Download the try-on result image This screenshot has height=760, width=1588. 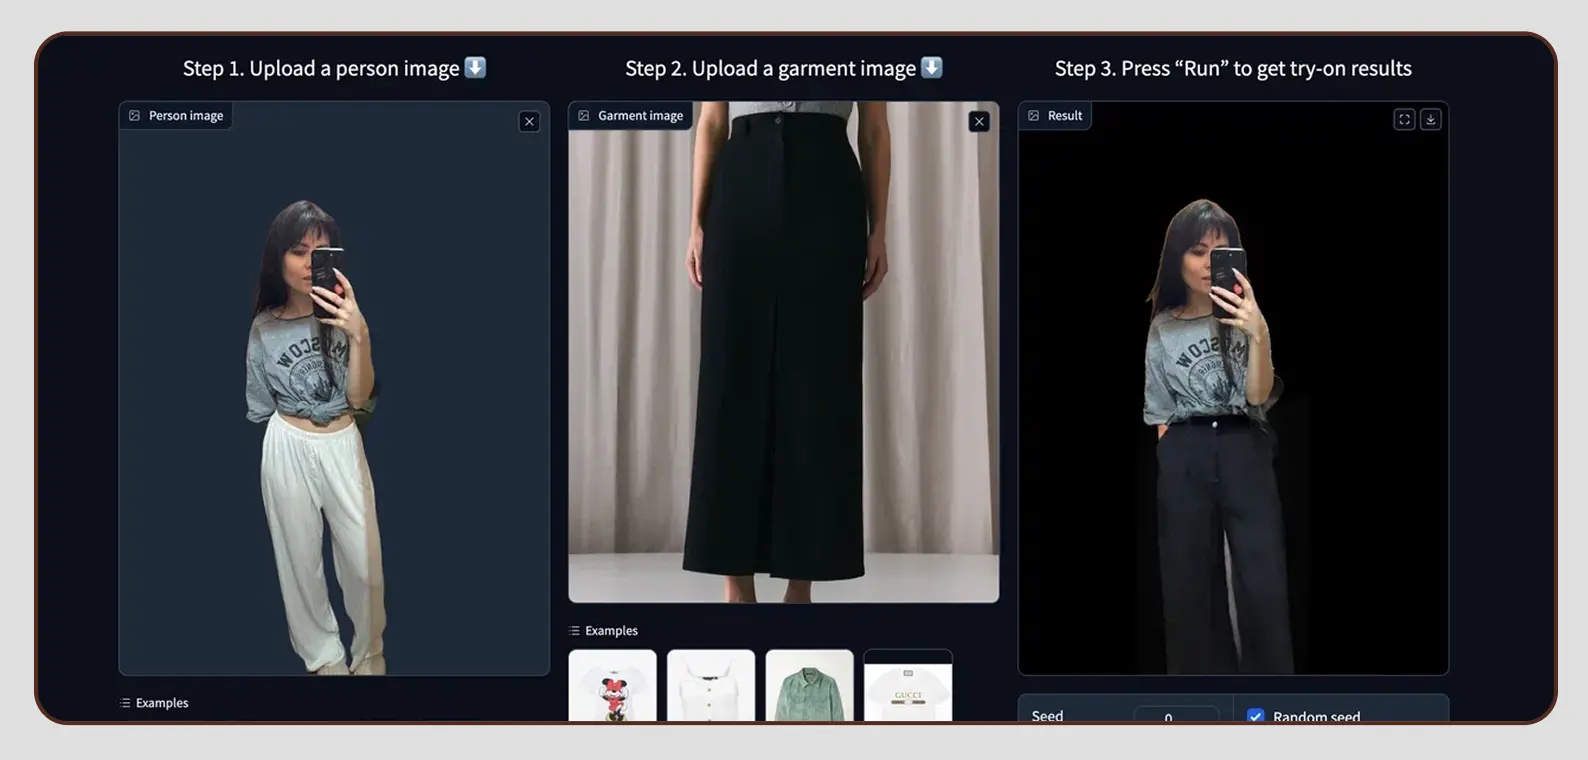click(x=1431, y=119)
